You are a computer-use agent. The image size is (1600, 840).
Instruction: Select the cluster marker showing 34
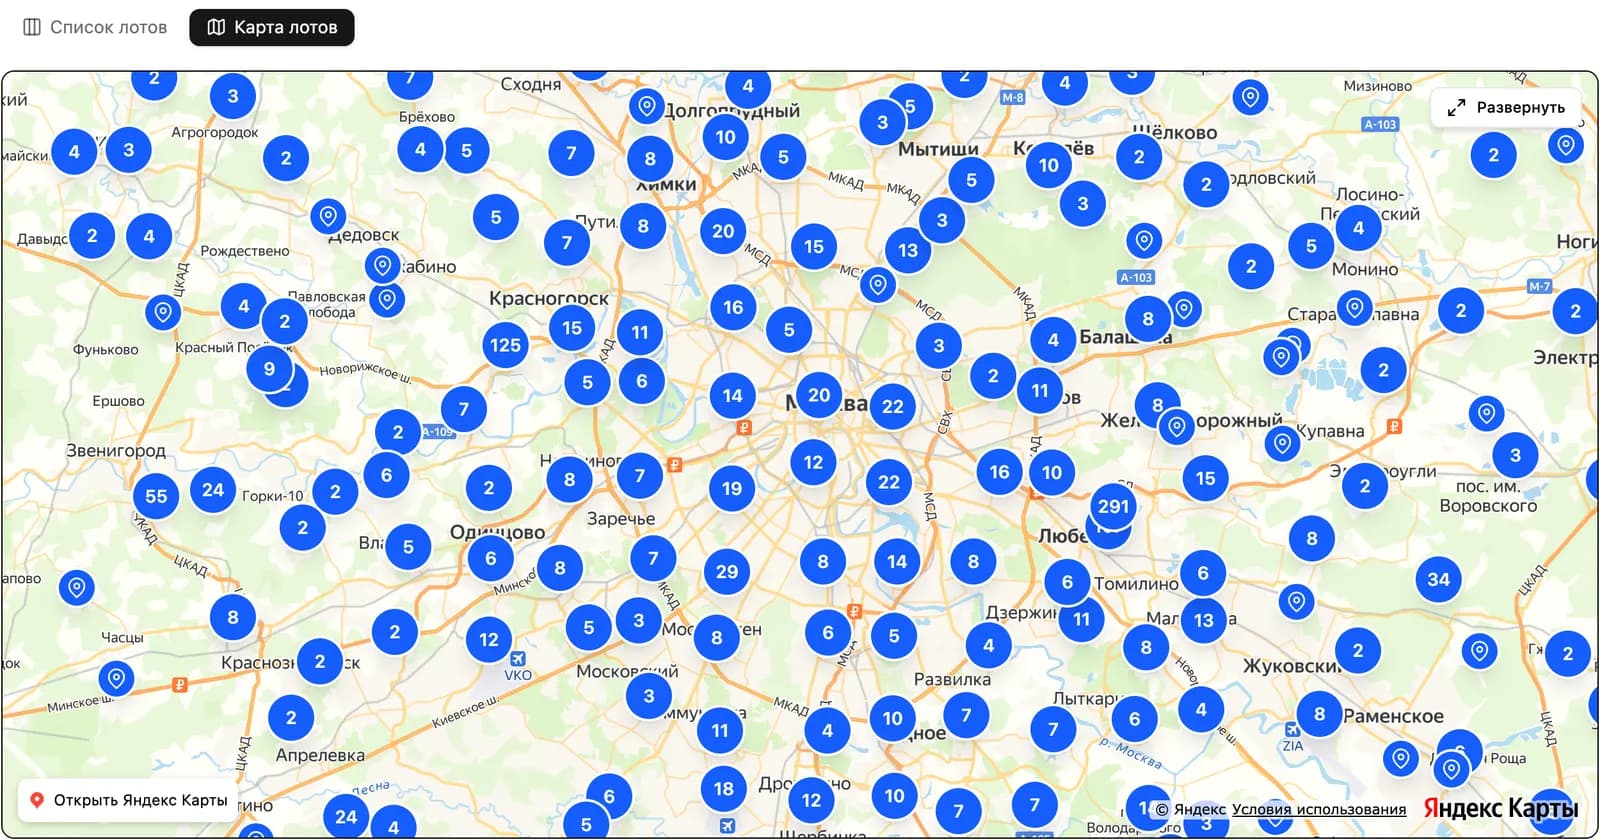coord(1439,579)
